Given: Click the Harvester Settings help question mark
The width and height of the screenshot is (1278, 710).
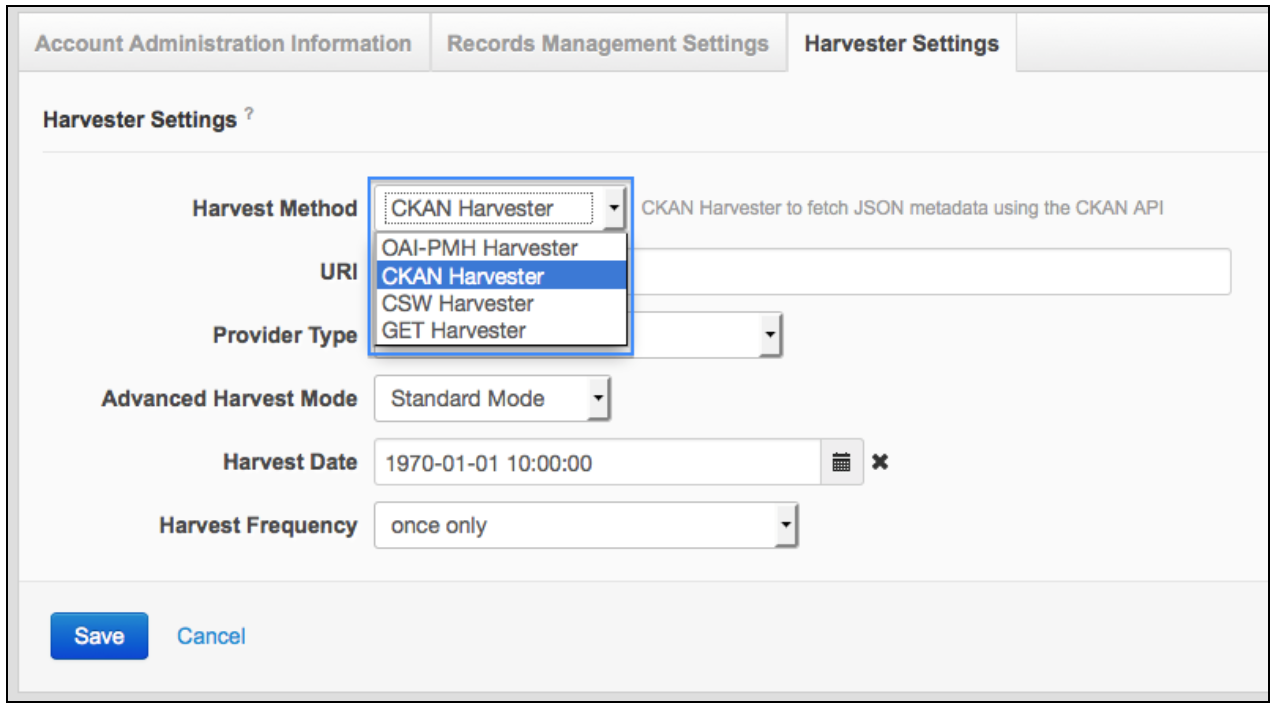Looking at the screenshot, I should click(x=249, y=115).
